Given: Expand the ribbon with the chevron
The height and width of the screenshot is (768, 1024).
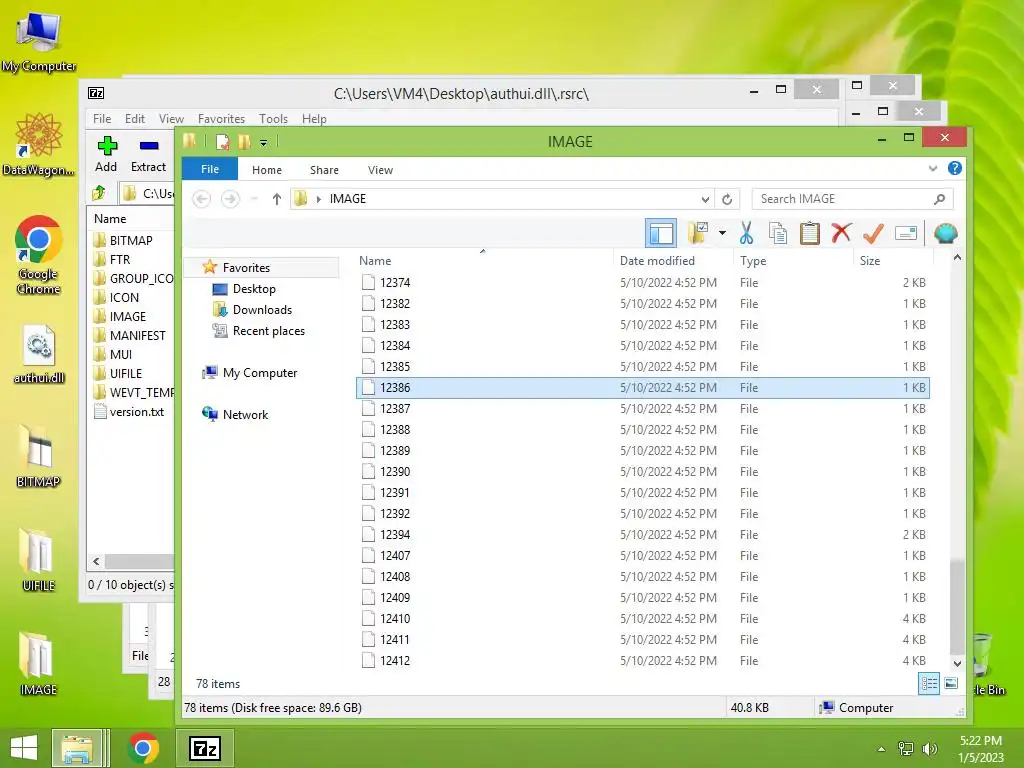Looking at the screenshot, I should [933, 168].
